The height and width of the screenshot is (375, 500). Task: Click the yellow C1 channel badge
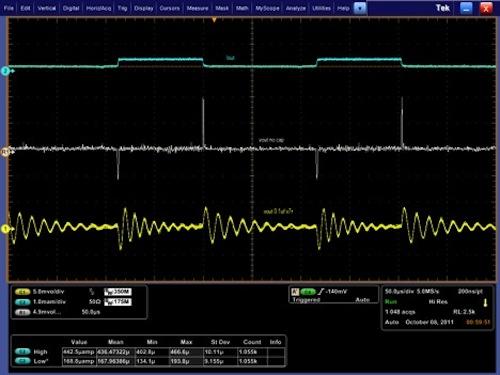click(22, 292)
